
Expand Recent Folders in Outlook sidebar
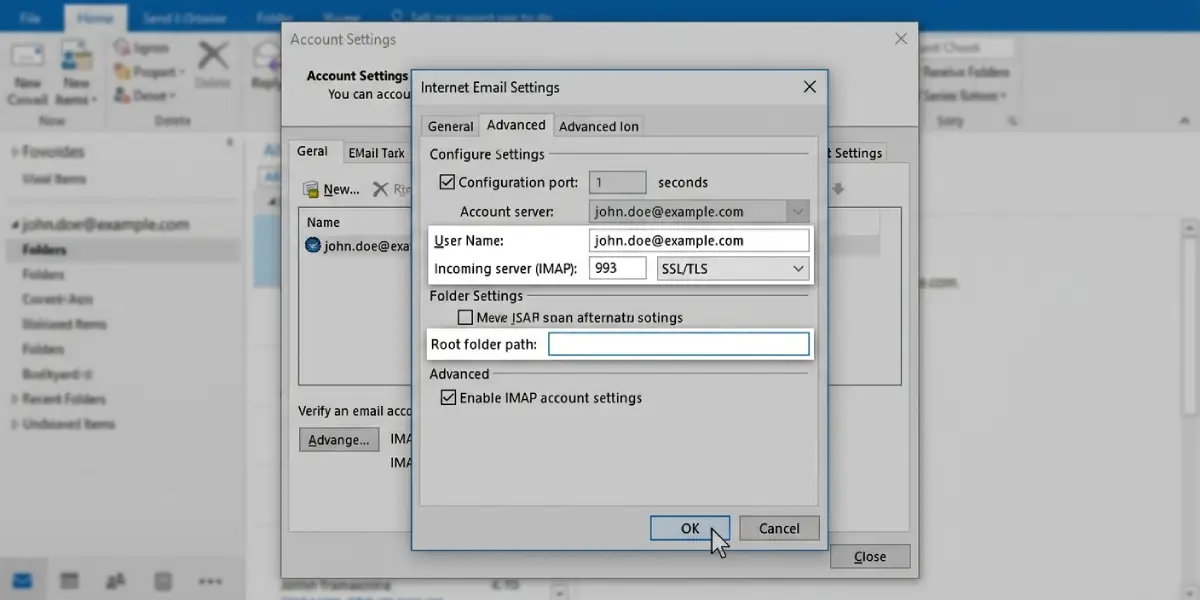coord(13,399)
